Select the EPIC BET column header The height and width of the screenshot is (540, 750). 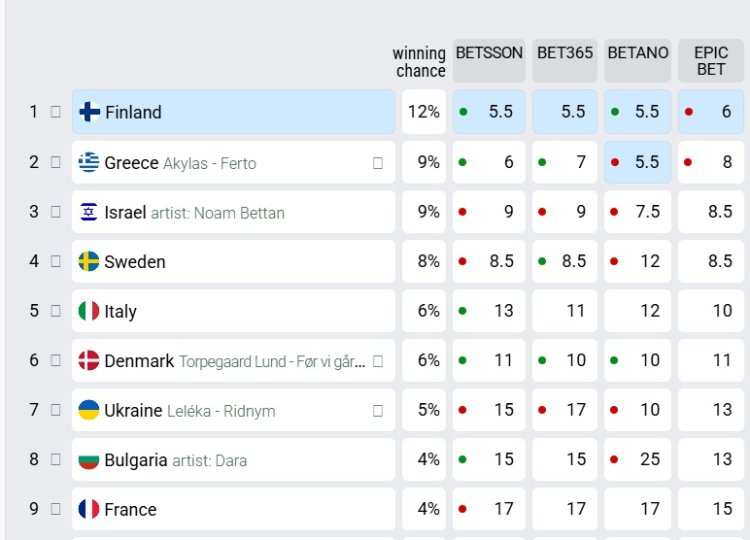[711, 61]
